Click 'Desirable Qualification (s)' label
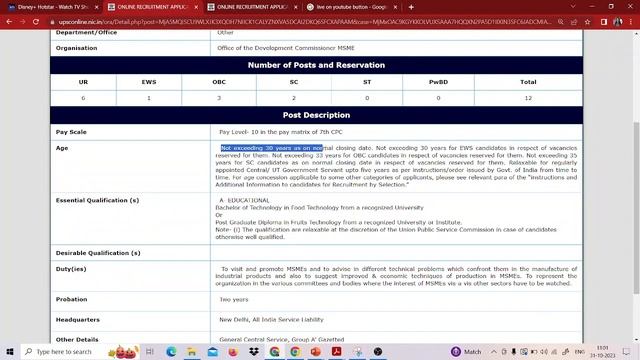The width and height of the screenshot is (640, 360). [x=98, y=253]
